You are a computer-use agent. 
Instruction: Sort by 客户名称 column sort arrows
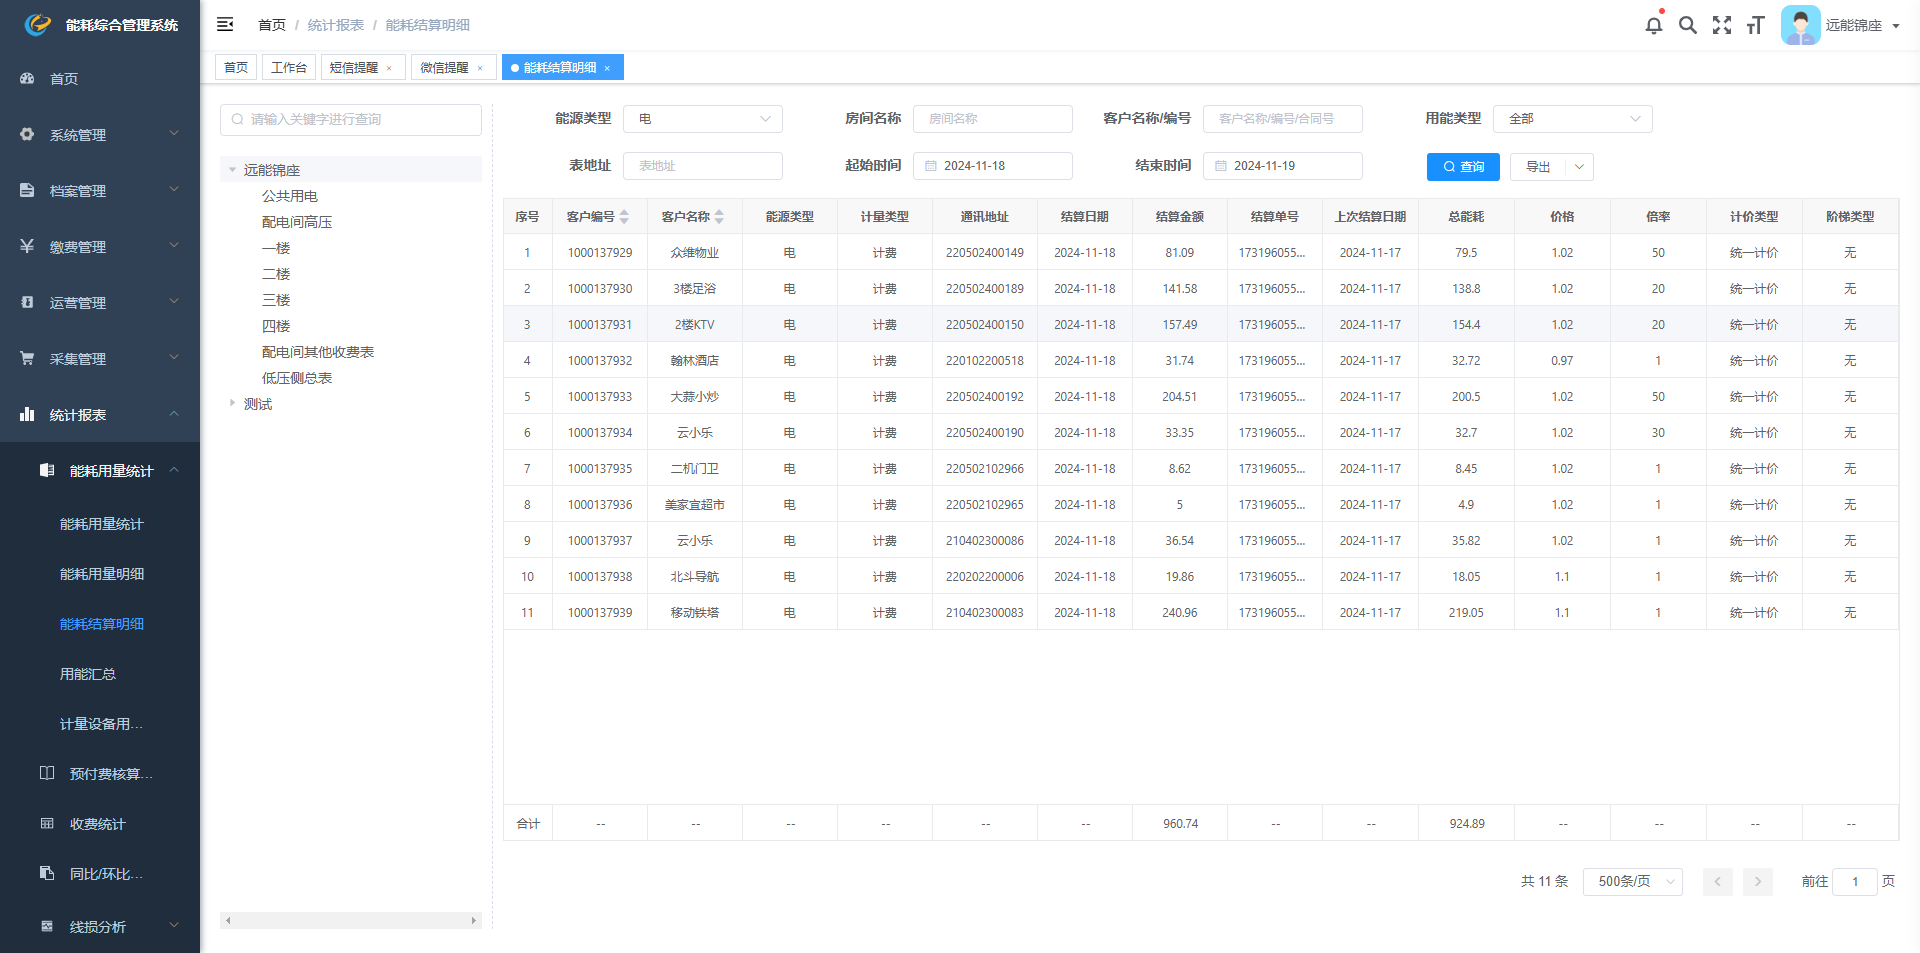tap(719, 217)
